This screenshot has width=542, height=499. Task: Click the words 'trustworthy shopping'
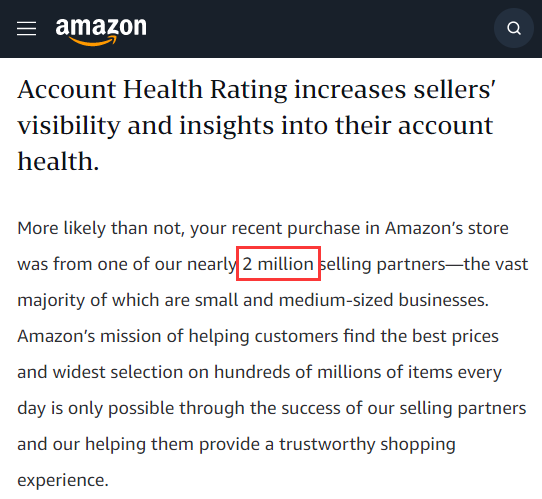coord(367,445)
